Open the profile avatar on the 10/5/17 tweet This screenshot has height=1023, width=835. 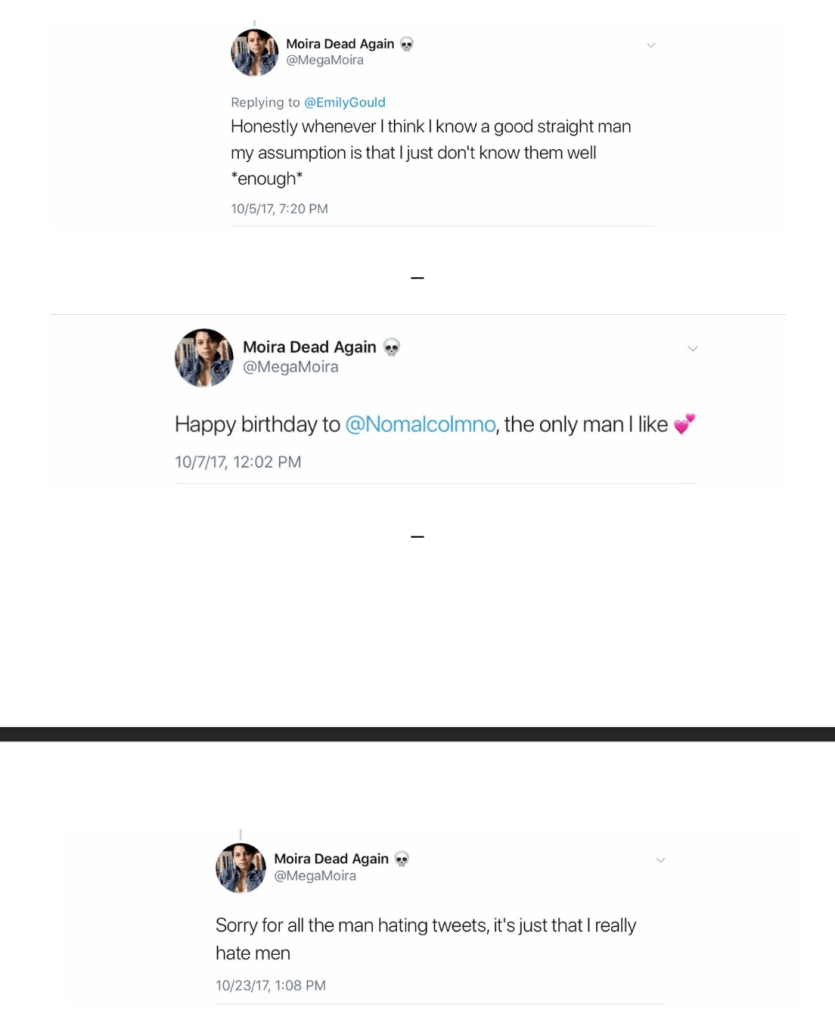pyautogui.click(x=255, y=53)
